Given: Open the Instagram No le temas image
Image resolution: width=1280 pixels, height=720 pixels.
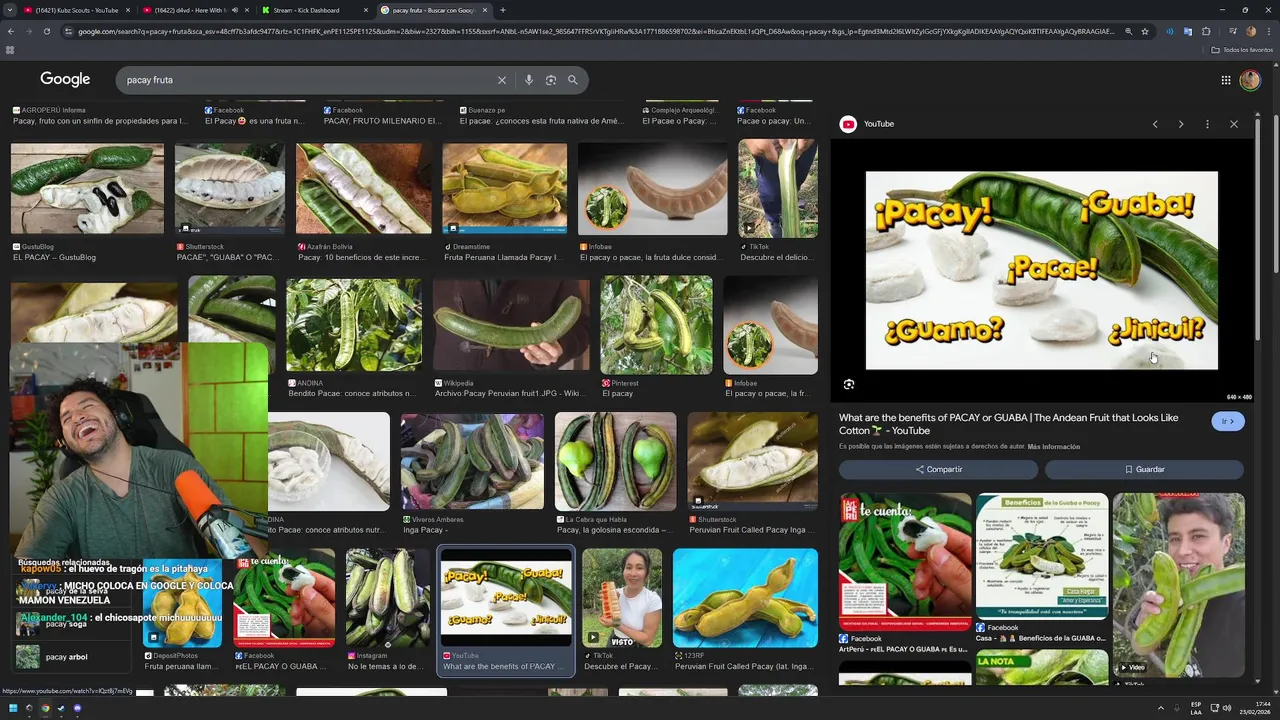Looking at the screenshot, I should [388, 597].
